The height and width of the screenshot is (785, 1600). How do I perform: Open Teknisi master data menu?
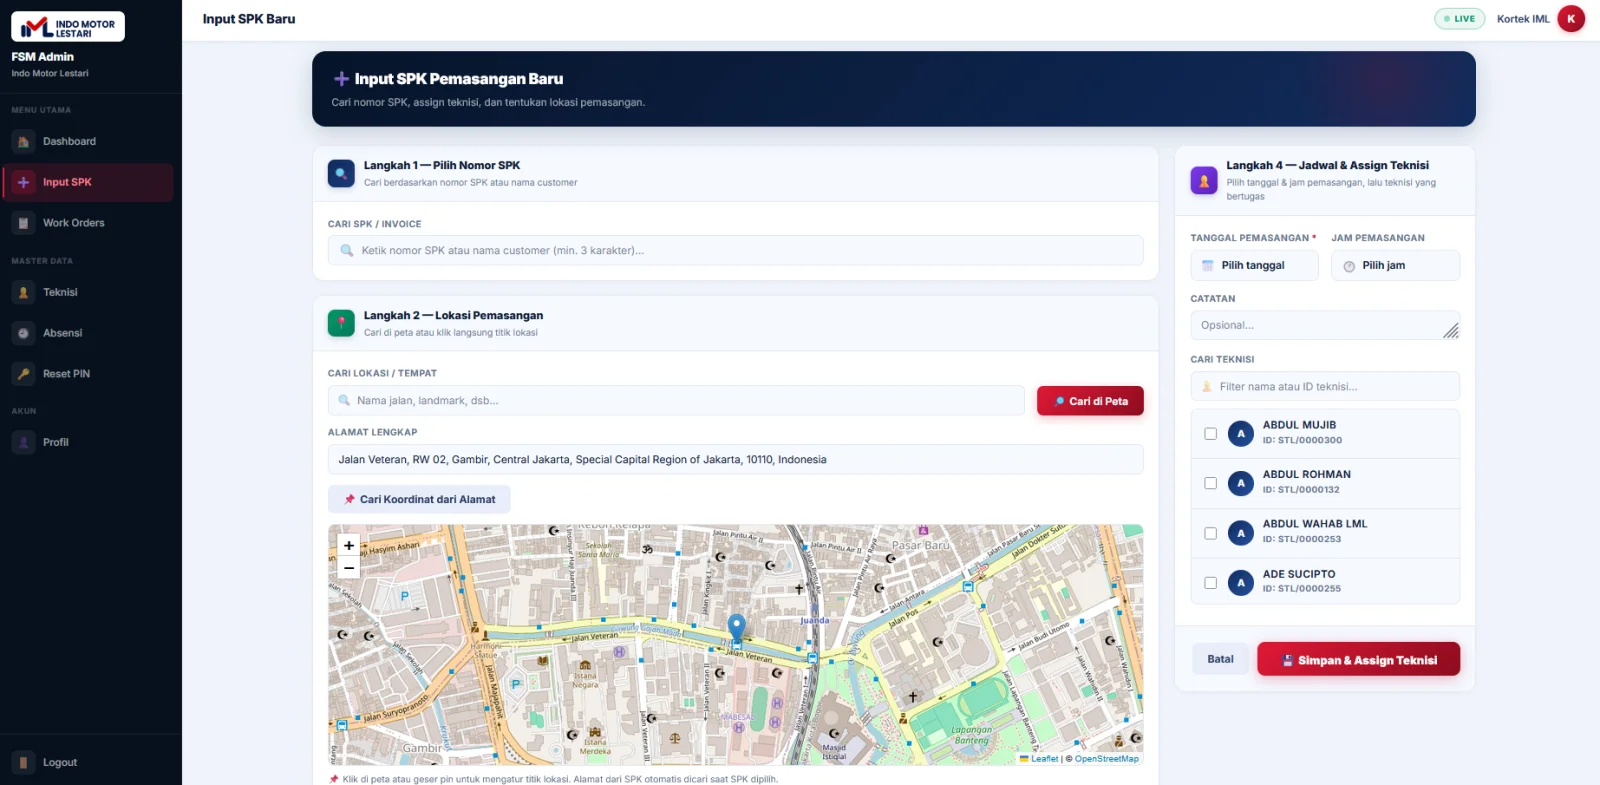[x=88, y=293]
